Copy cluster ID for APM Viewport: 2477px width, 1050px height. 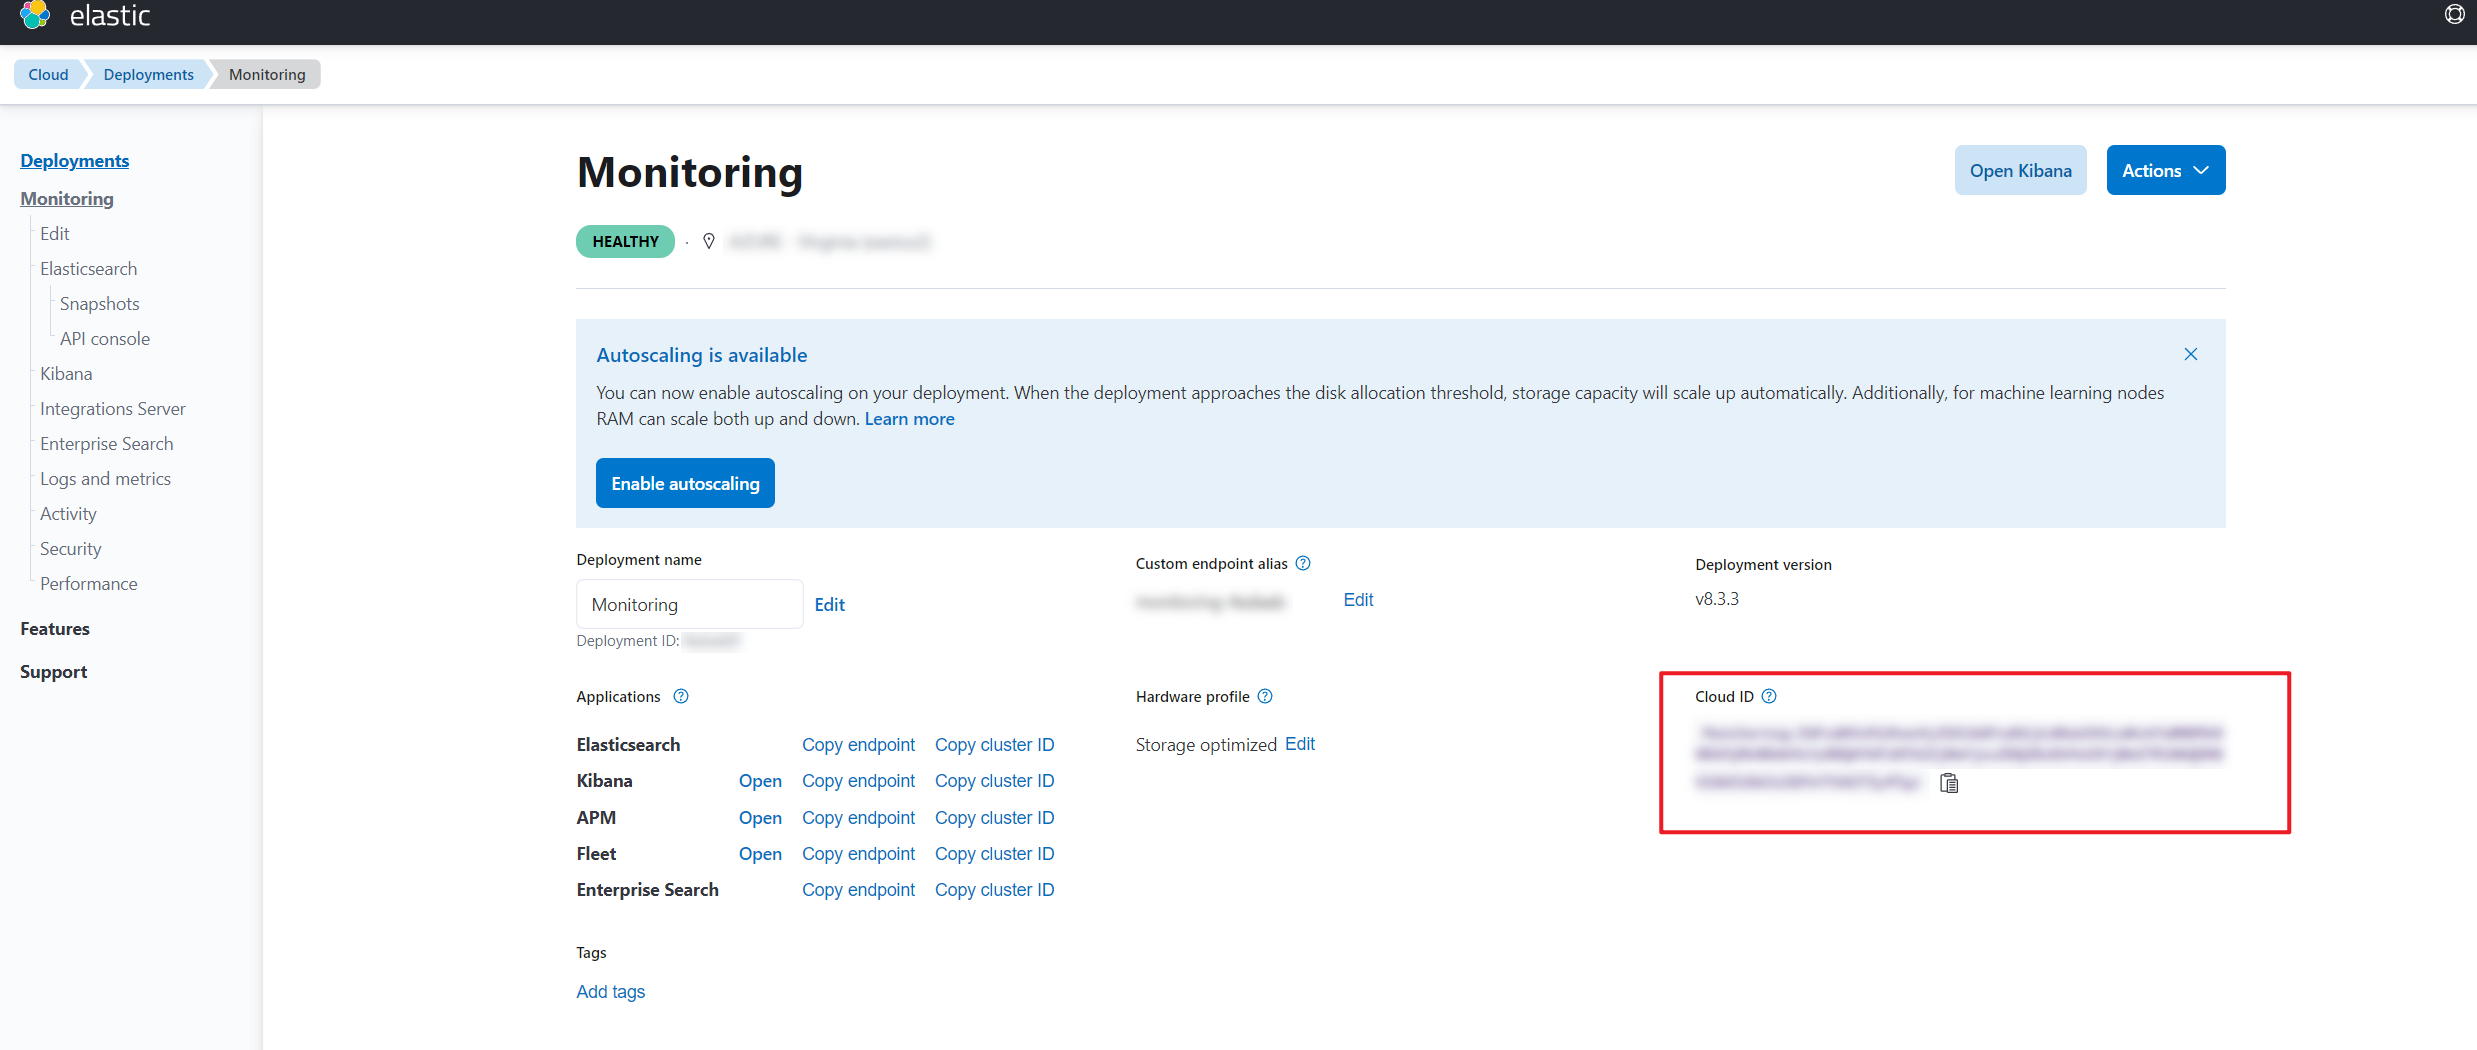coord(995,818)
